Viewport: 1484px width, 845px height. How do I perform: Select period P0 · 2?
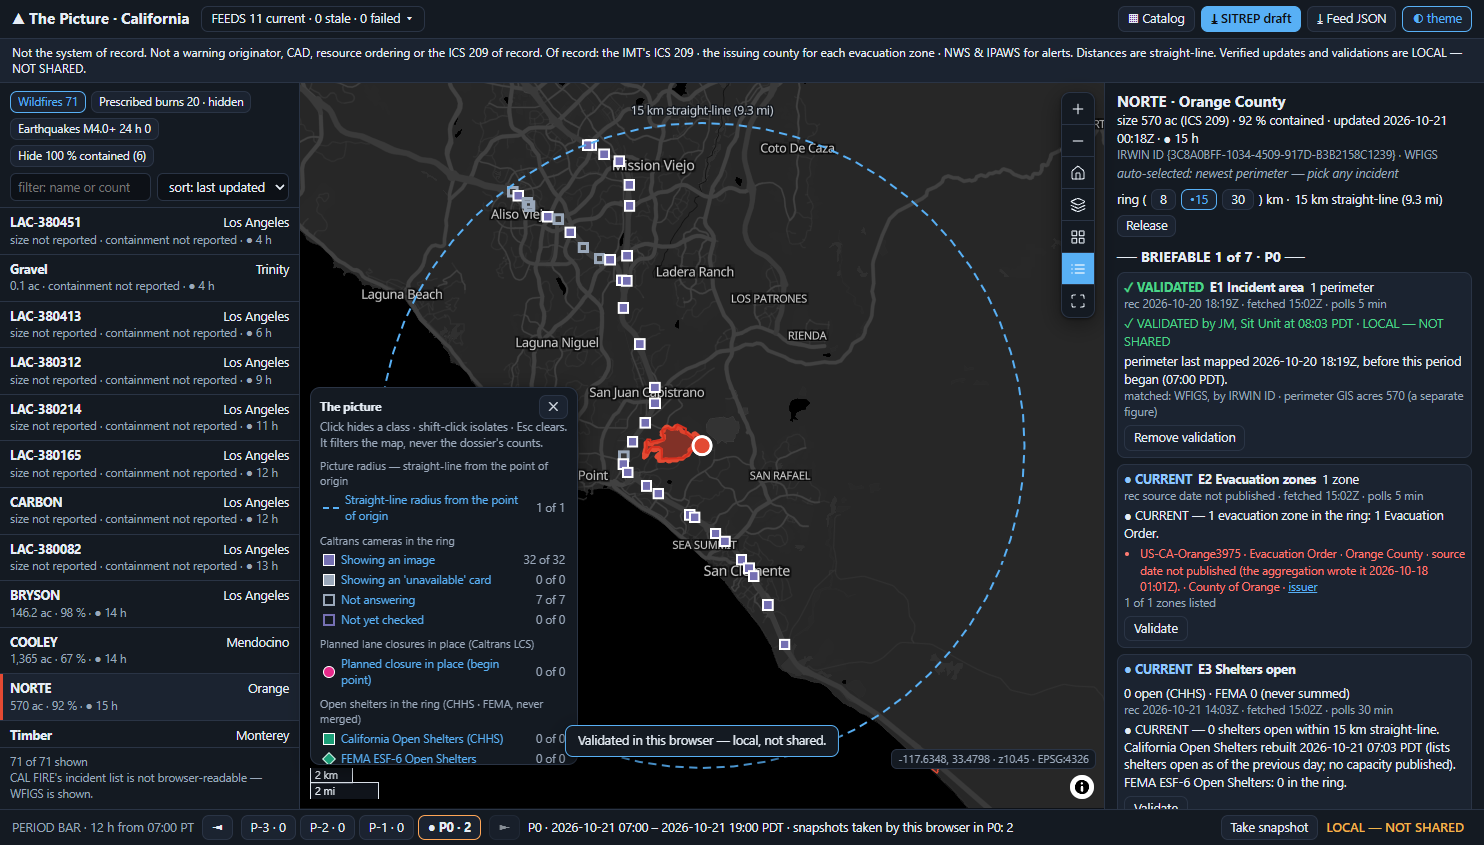pos(450,827)
